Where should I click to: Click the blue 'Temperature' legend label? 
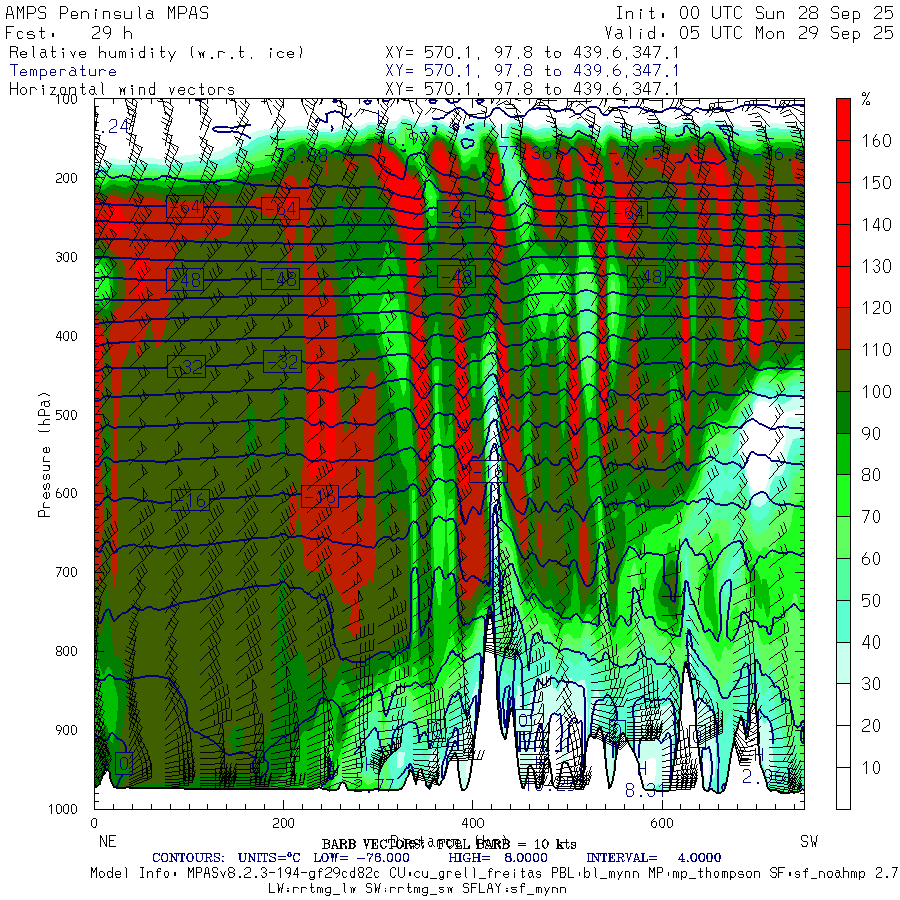(x=63, y=71)
